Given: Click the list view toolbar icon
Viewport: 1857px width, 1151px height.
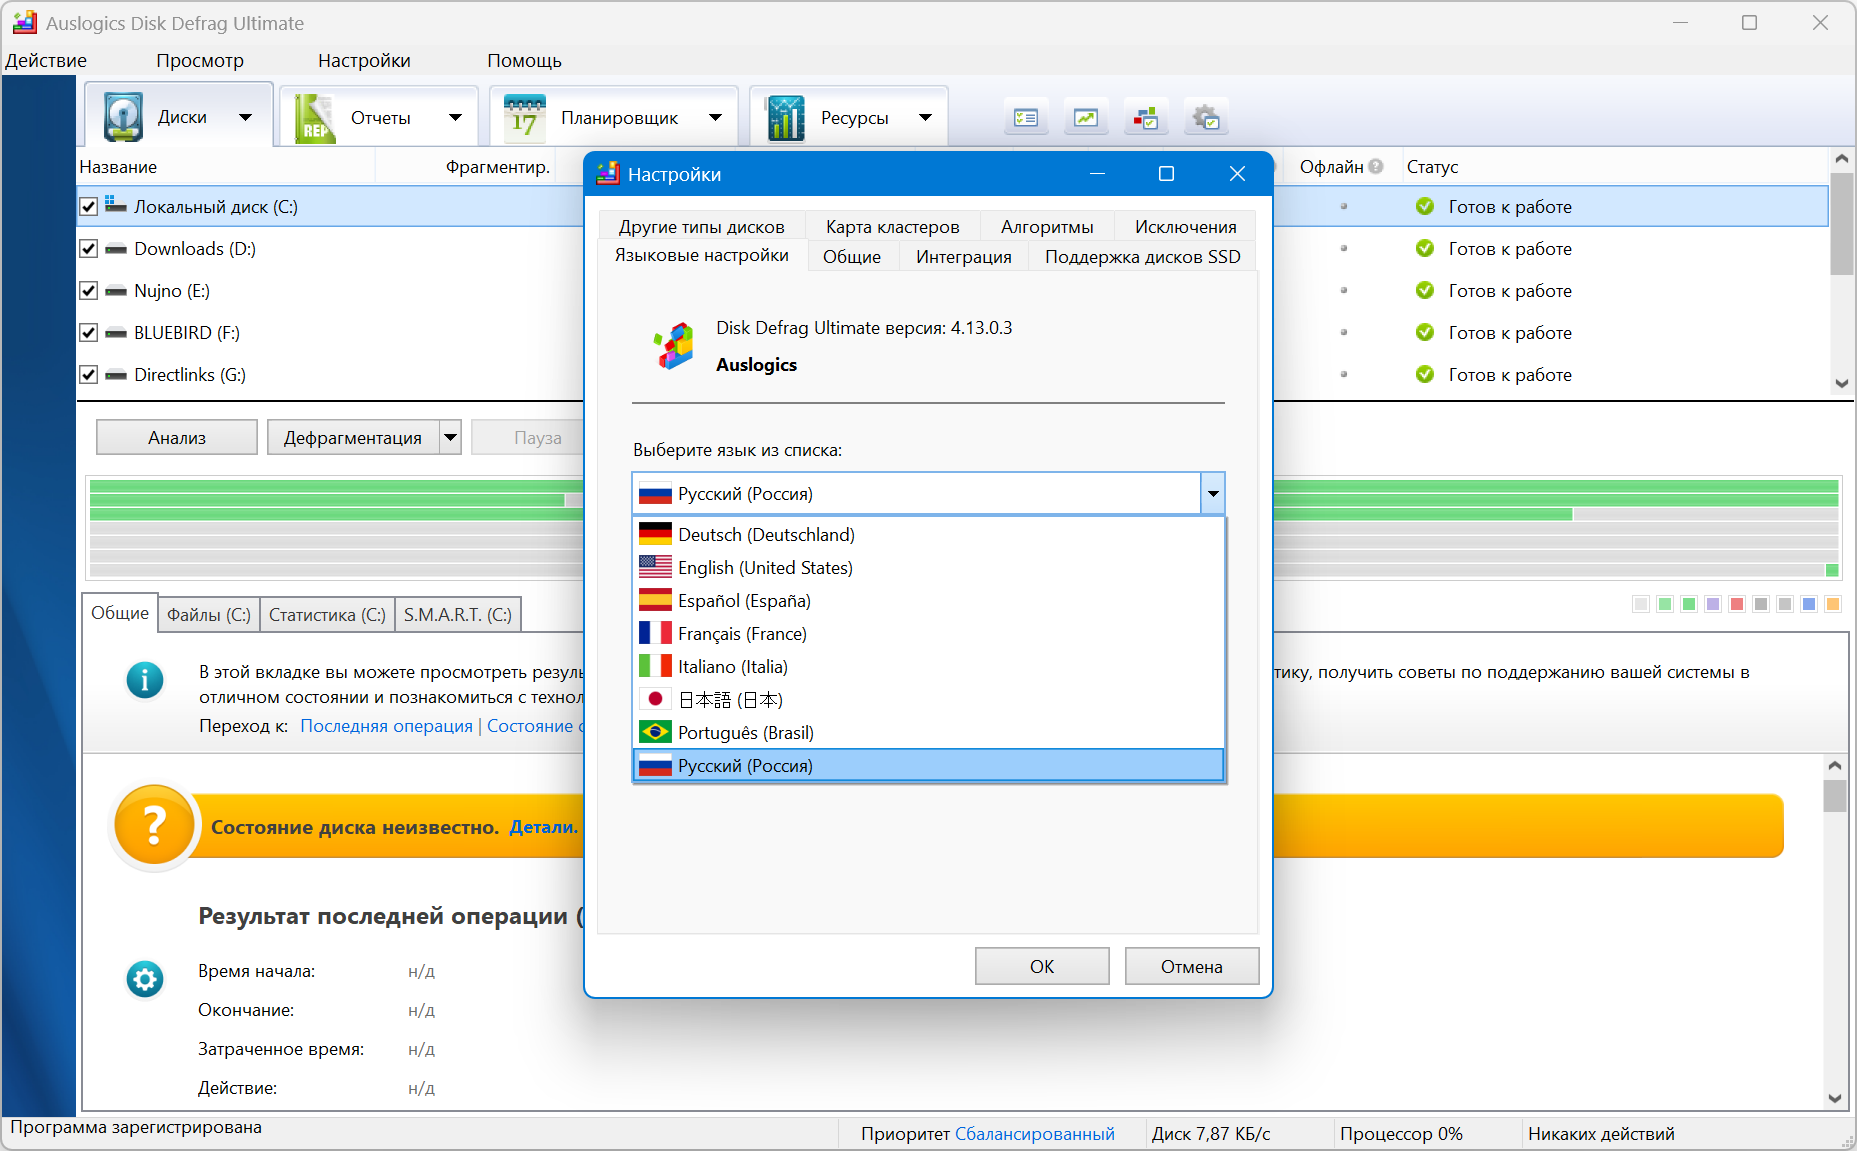Looking at the screenshot, I should (x=1026, y=118).
